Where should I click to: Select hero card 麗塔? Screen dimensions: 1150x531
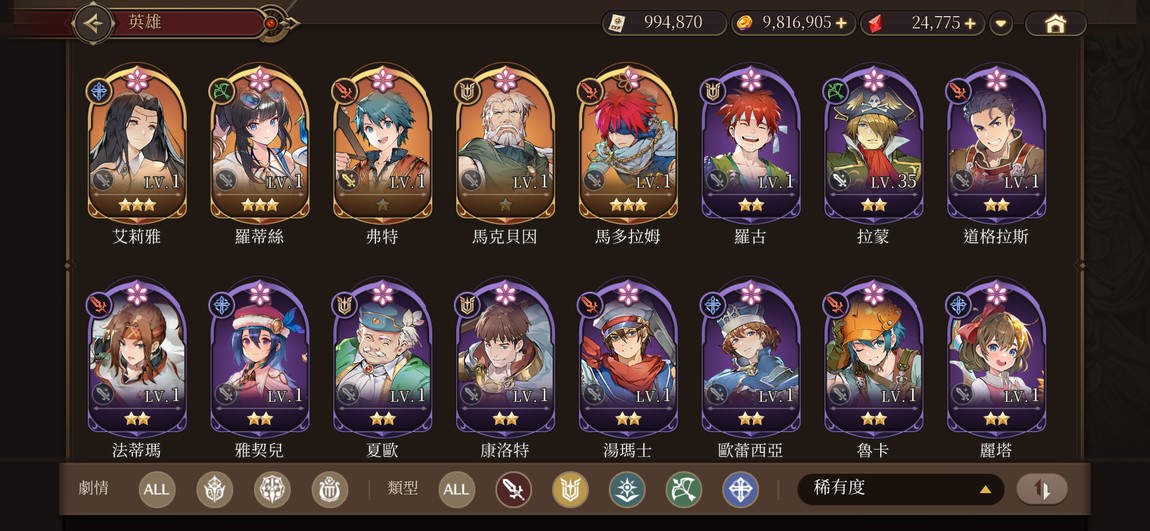(x=996, y=359)
